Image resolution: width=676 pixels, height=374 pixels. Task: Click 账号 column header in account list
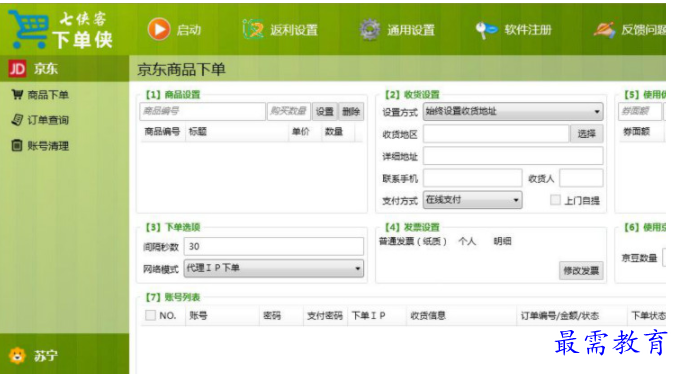[198, 315]
